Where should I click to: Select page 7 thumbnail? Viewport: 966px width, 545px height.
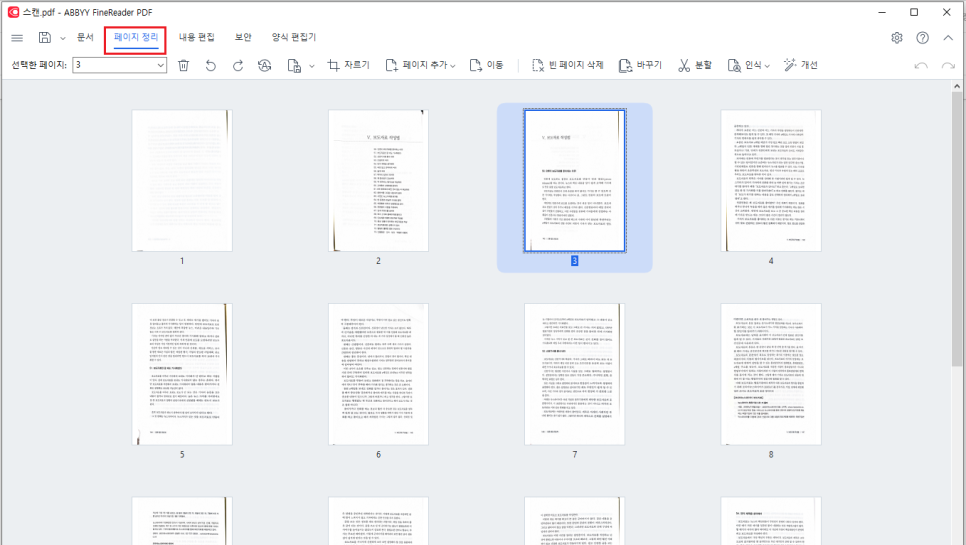[x=575, y=374]
